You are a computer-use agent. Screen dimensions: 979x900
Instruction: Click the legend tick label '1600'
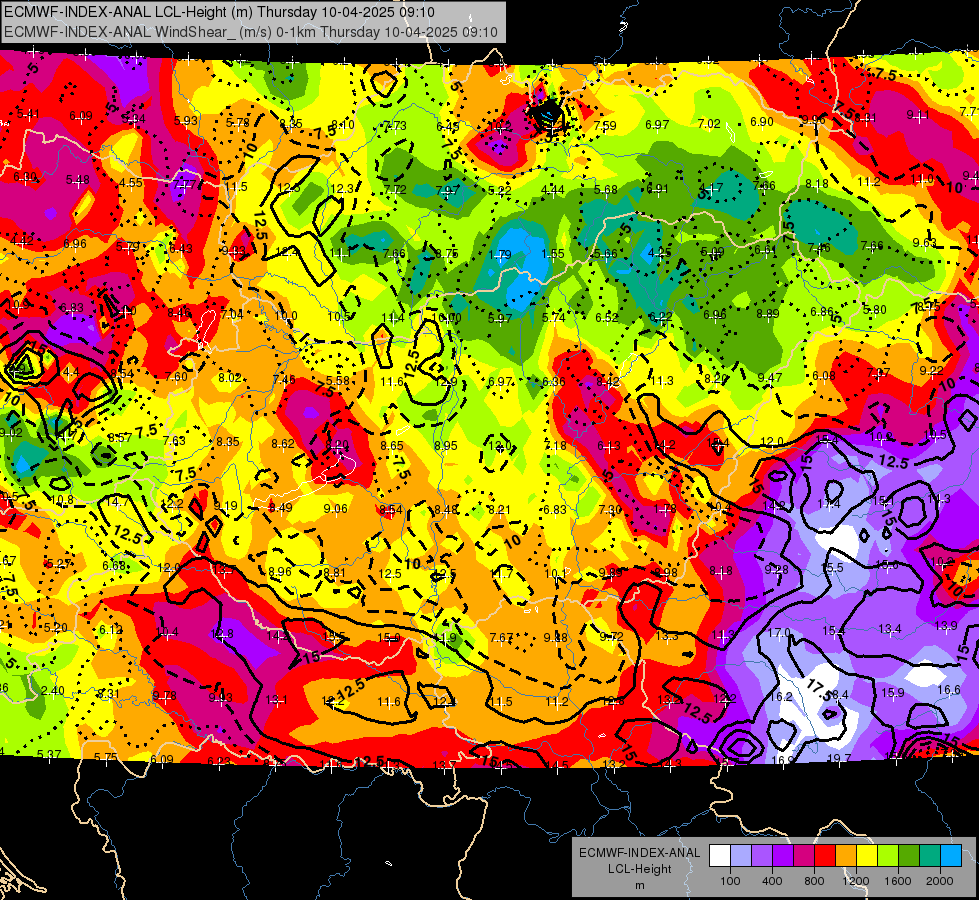coord(898,881)
